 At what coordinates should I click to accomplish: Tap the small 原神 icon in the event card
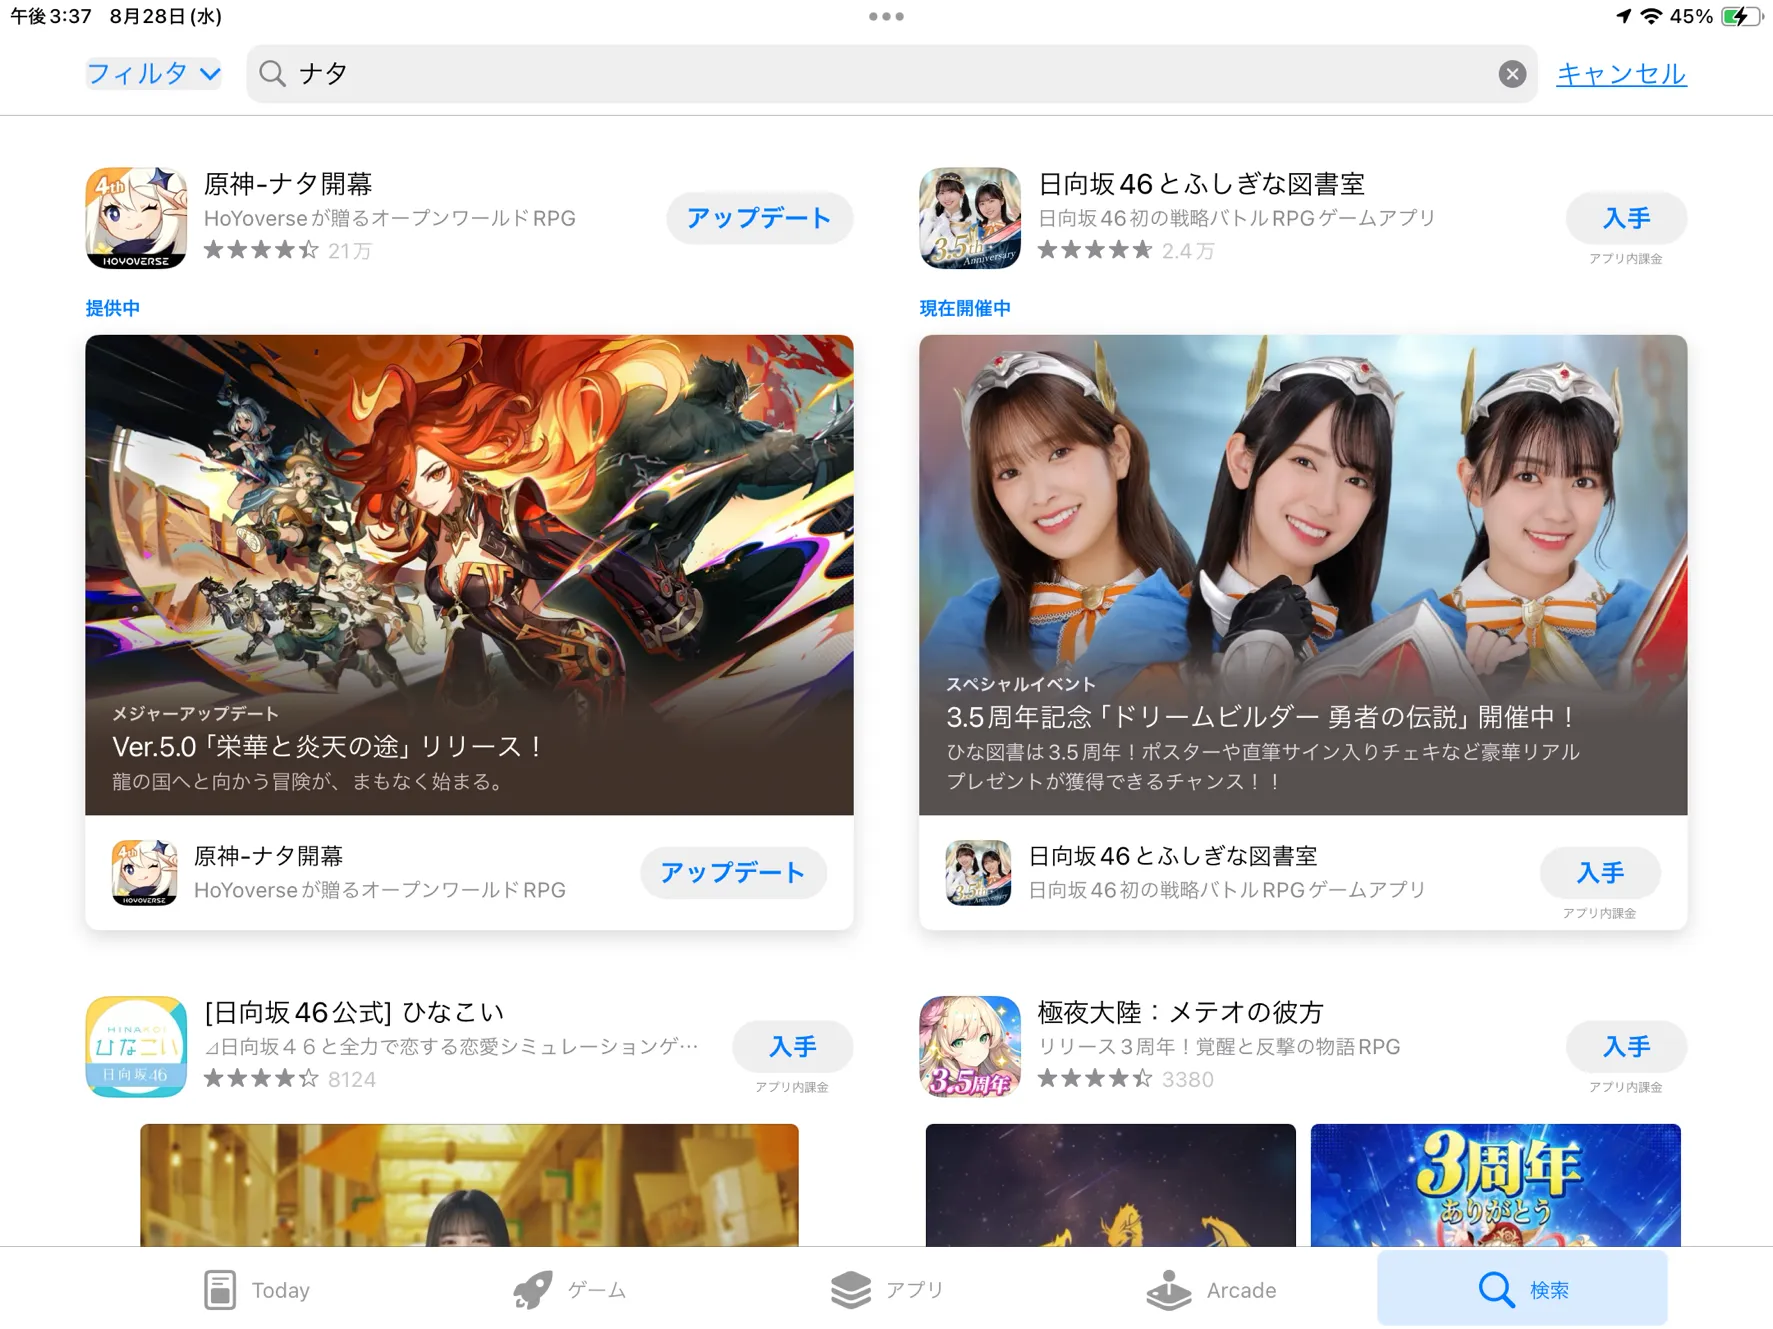coord(145,873)
